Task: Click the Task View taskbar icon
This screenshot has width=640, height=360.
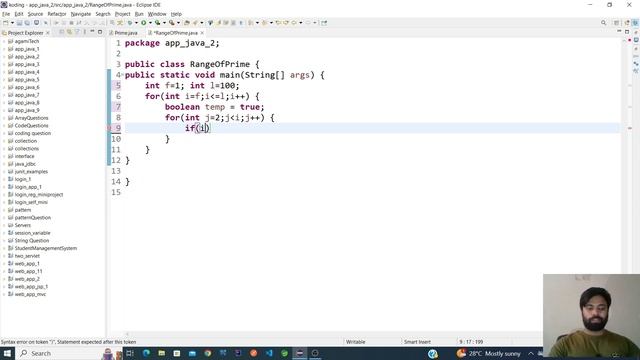Action: point(130,353)
